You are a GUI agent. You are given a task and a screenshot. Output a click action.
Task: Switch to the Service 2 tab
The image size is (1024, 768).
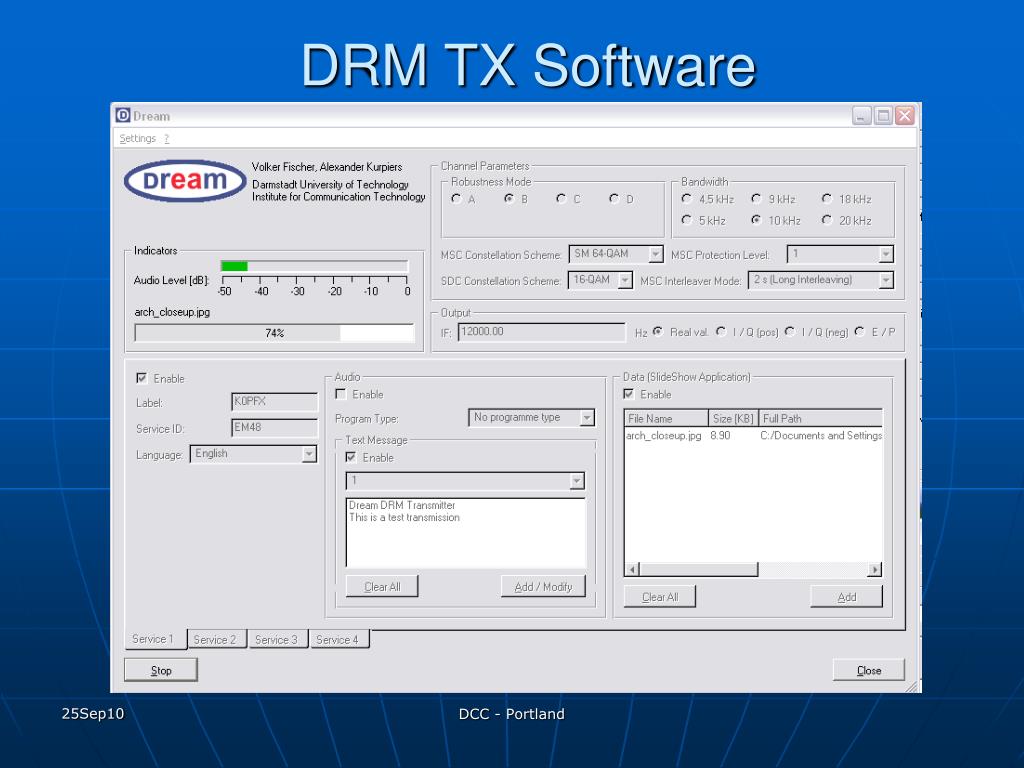pos(215,639)
